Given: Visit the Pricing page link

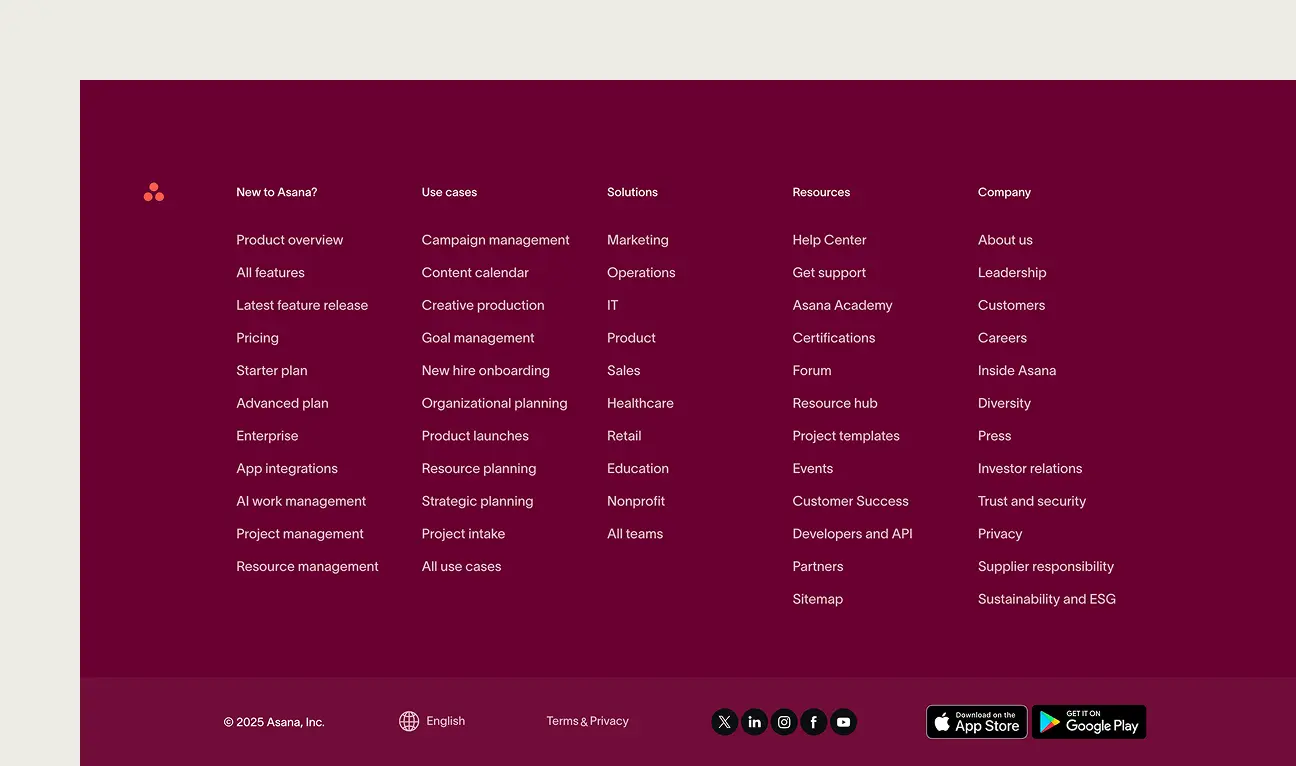Looking at the screenshot, I should coord(258,338).
